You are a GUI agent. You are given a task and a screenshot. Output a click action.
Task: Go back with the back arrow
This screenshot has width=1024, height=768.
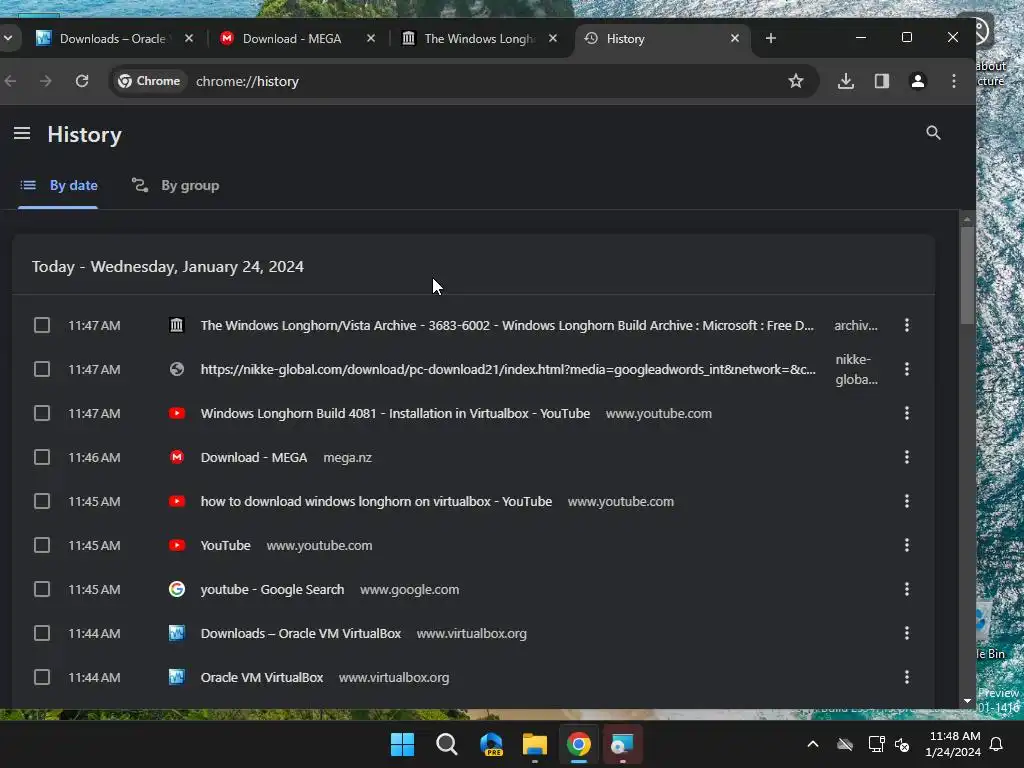click(10, 81)
